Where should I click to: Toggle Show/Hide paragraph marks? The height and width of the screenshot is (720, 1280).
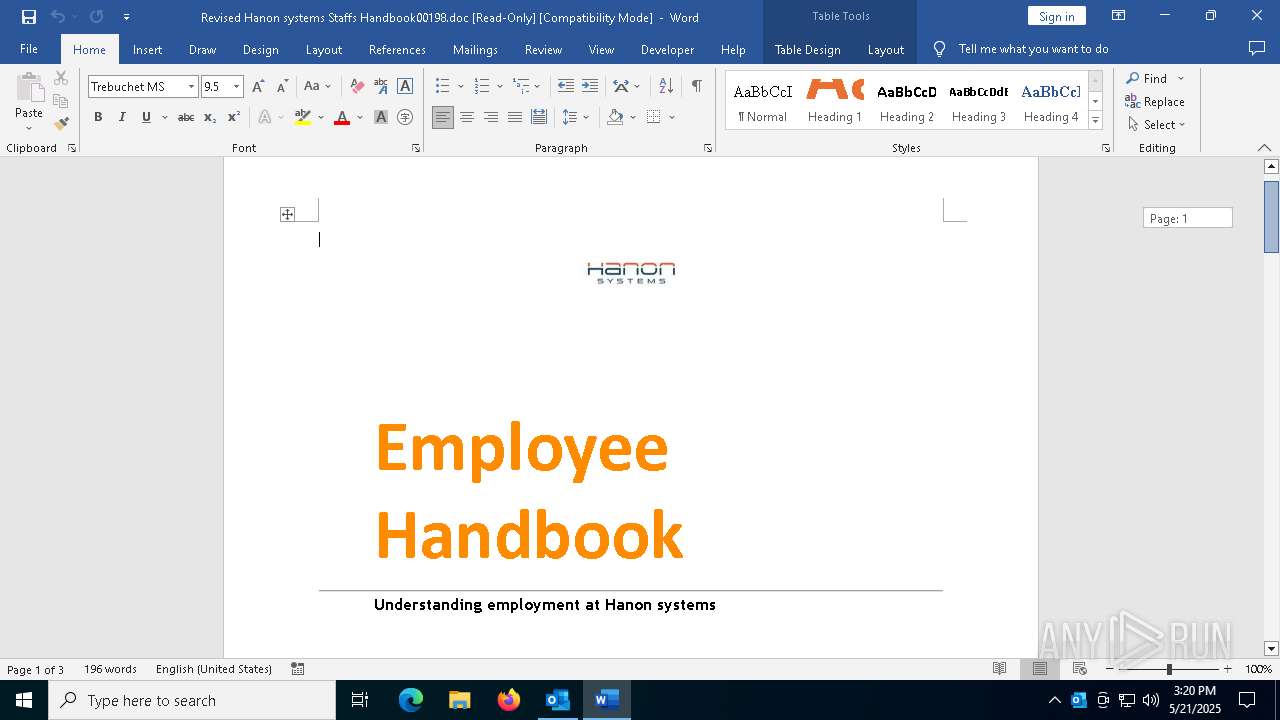click(x=696, y=87)
